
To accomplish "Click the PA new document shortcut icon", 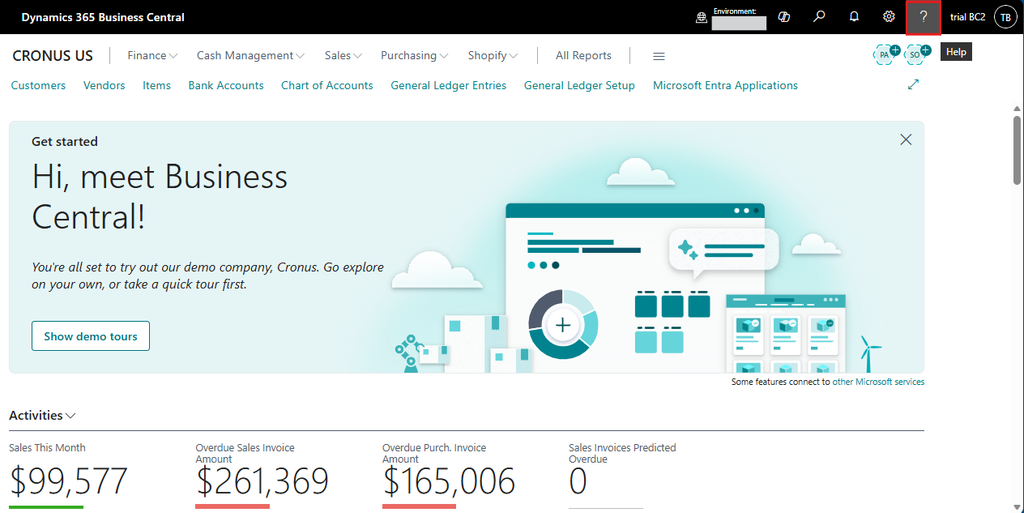I will [886, 54].
